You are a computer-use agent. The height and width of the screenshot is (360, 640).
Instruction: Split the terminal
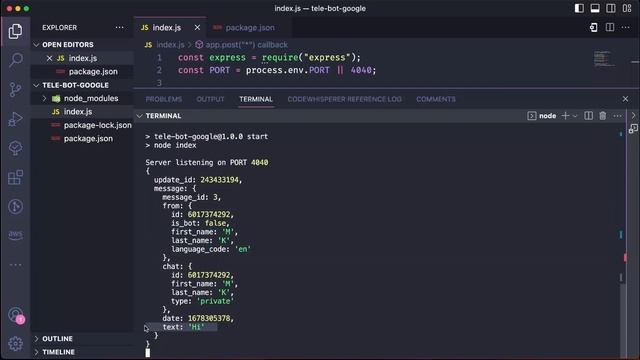pos(589,116)
